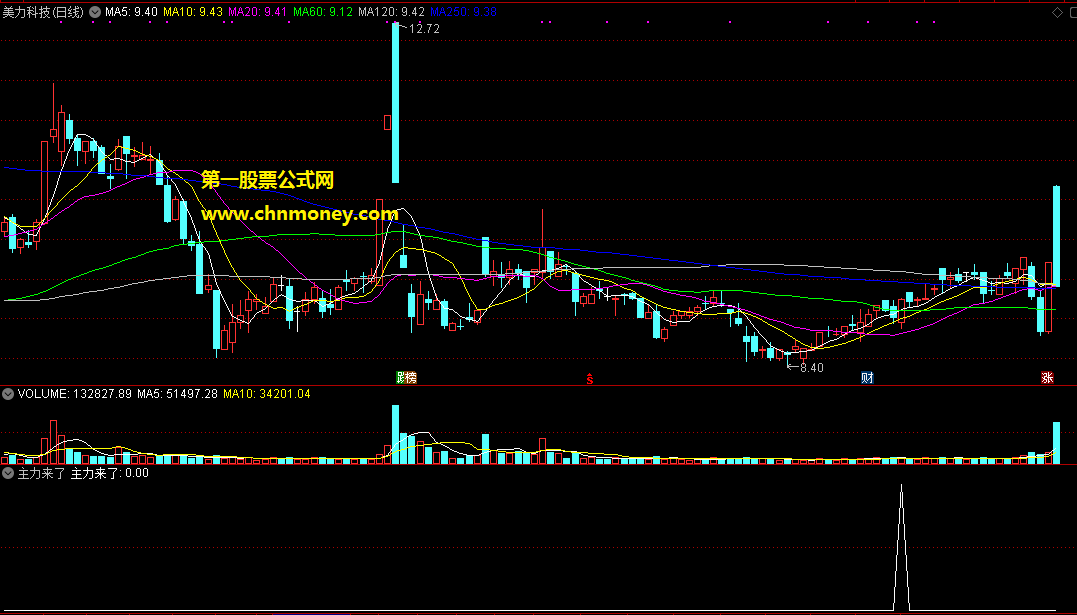Expand the VOLUME indicator panel menu
This screenshot has height=615, width=1077.
[x=8, y=394]
